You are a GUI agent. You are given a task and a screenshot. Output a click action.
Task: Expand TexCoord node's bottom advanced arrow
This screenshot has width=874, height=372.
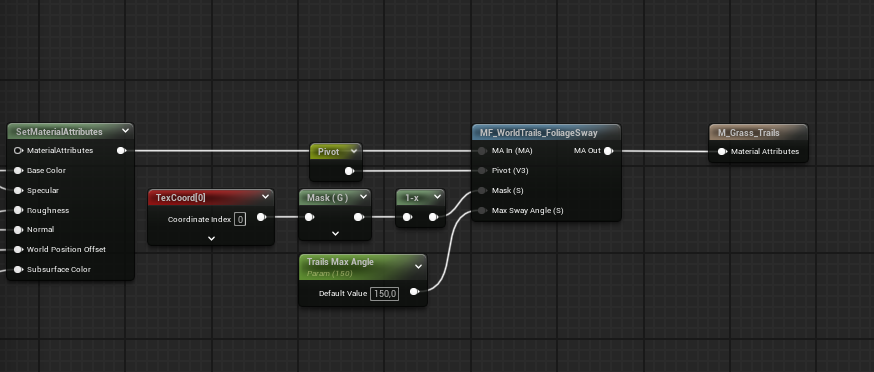click(x=211, y=238)
